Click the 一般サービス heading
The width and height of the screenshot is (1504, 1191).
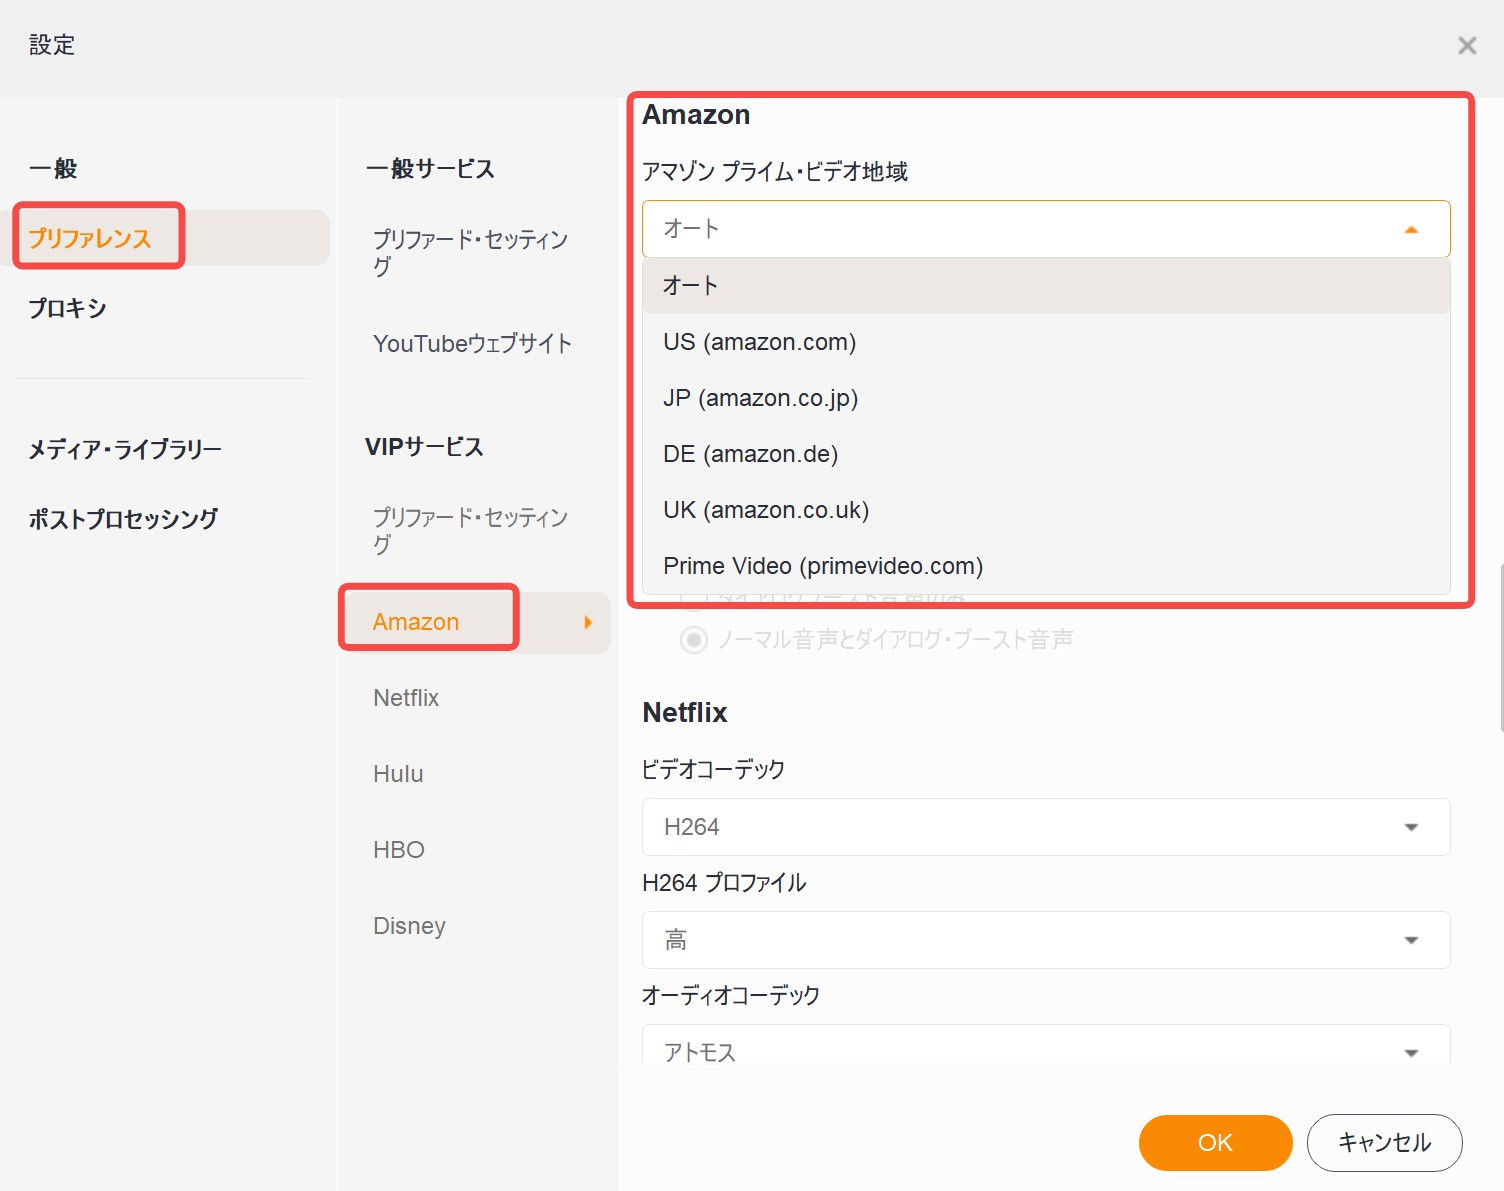pyautogui.click(x=430, y=169)
